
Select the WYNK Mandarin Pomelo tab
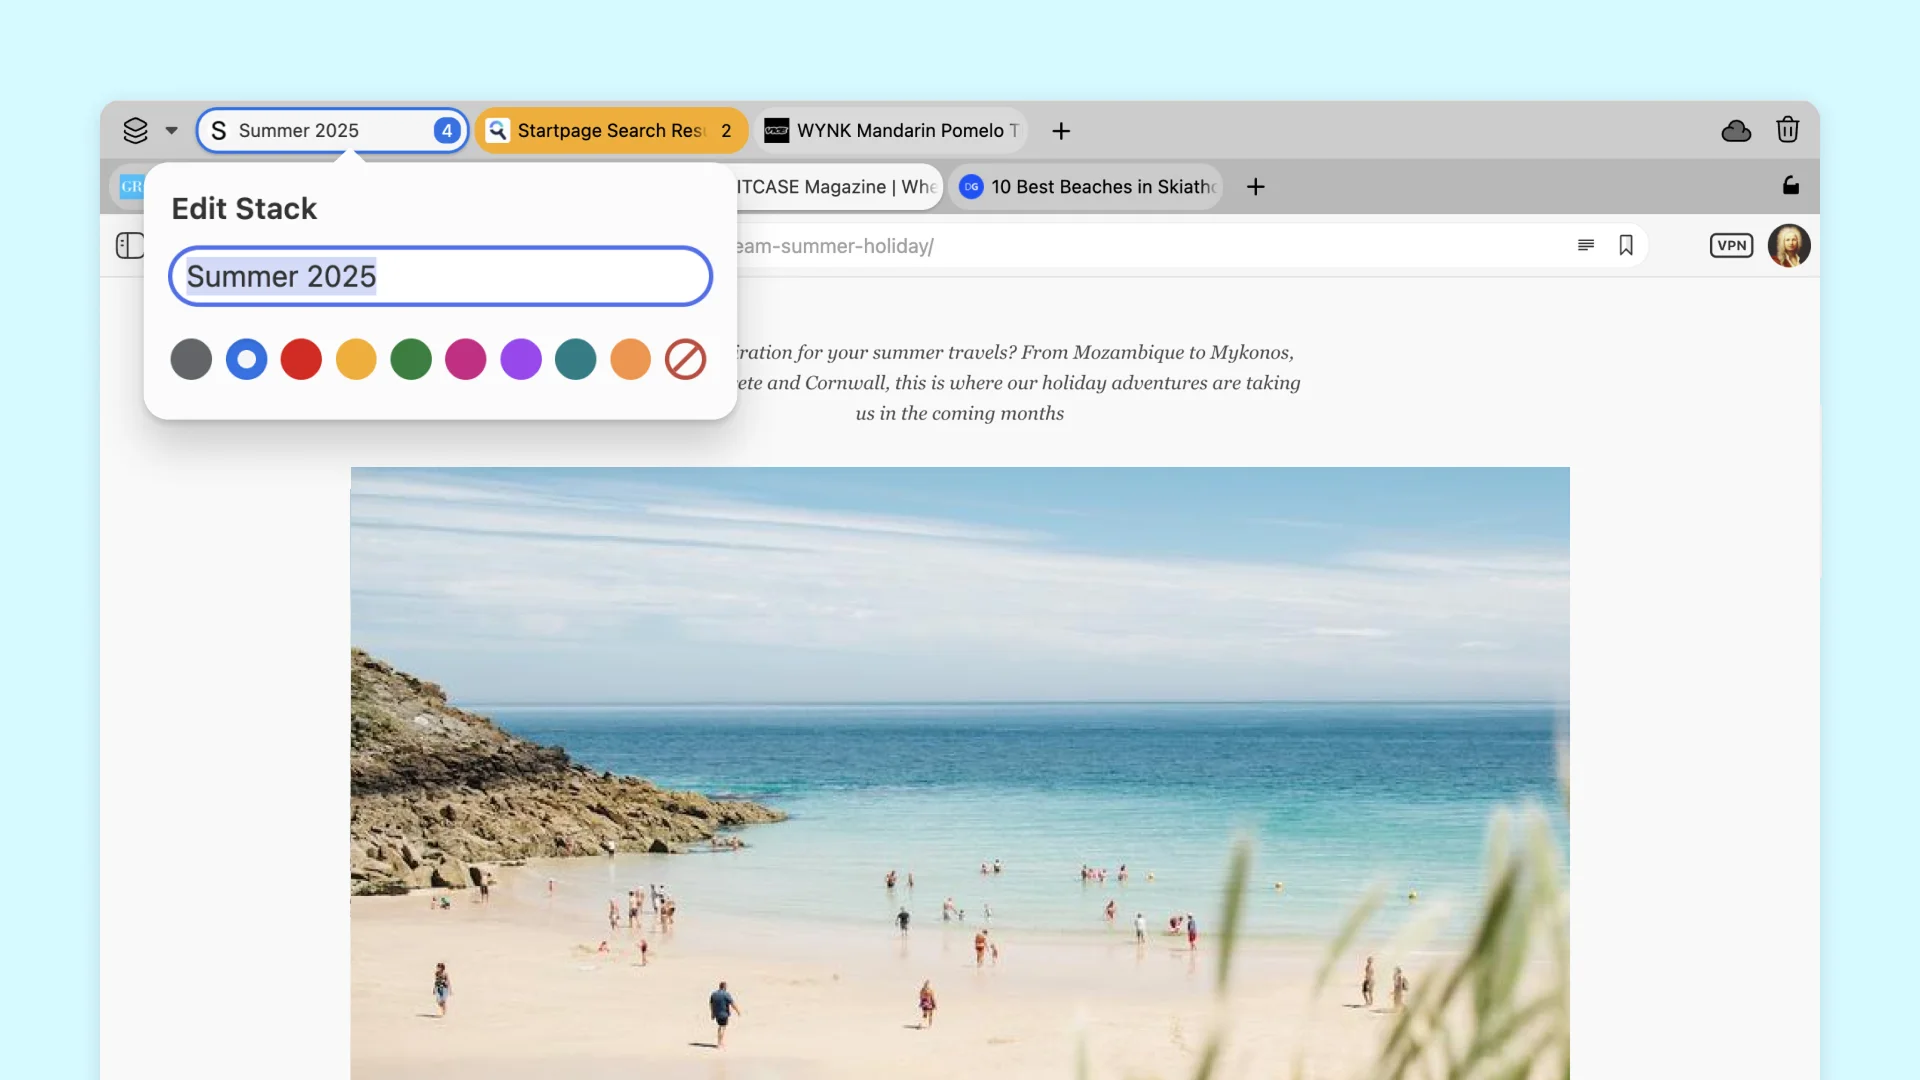coord(890,130)
